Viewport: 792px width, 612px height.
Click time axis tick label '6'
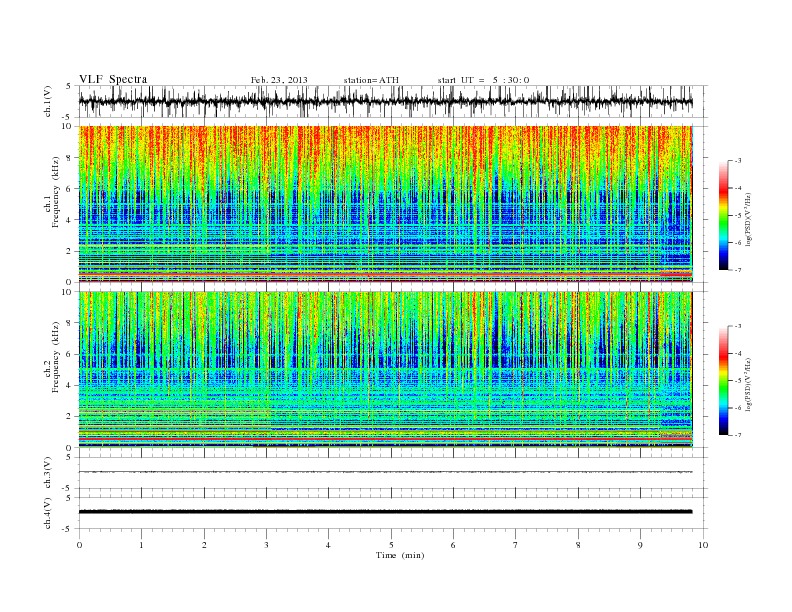453,545
